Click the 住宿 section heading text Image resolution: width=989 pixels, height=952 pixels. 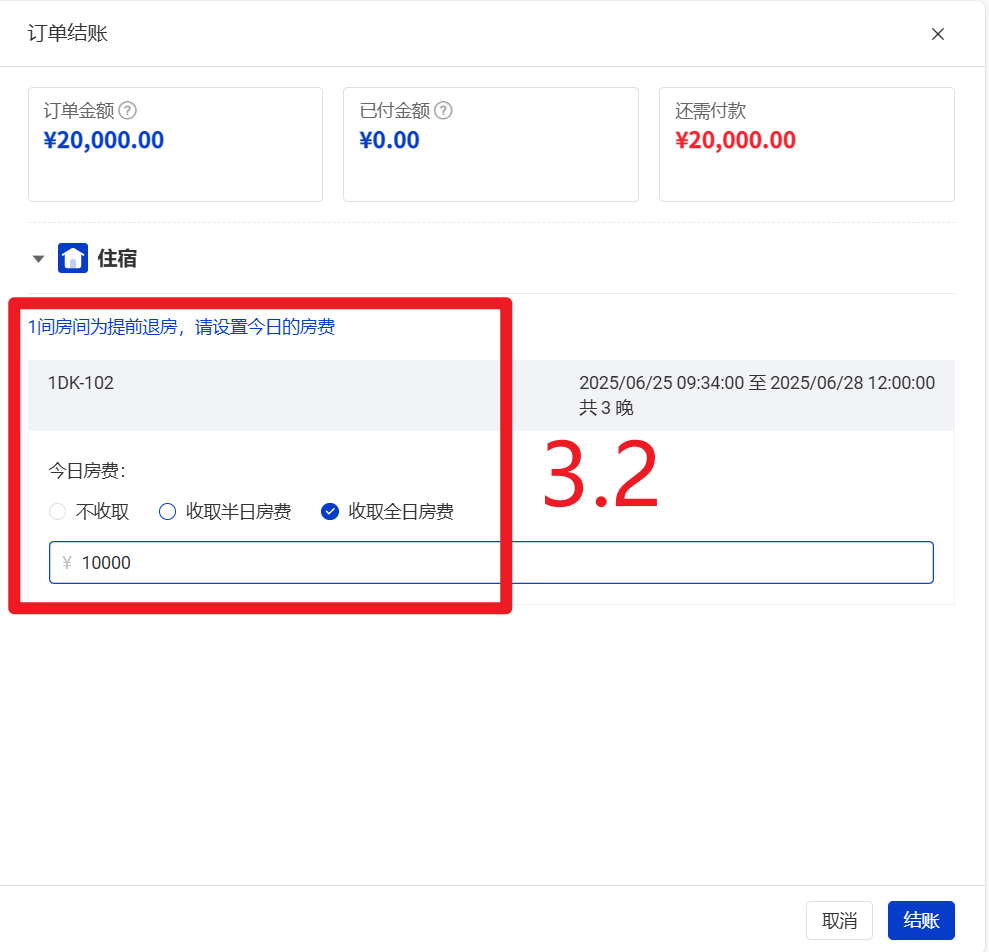click(x=117, y=259)
